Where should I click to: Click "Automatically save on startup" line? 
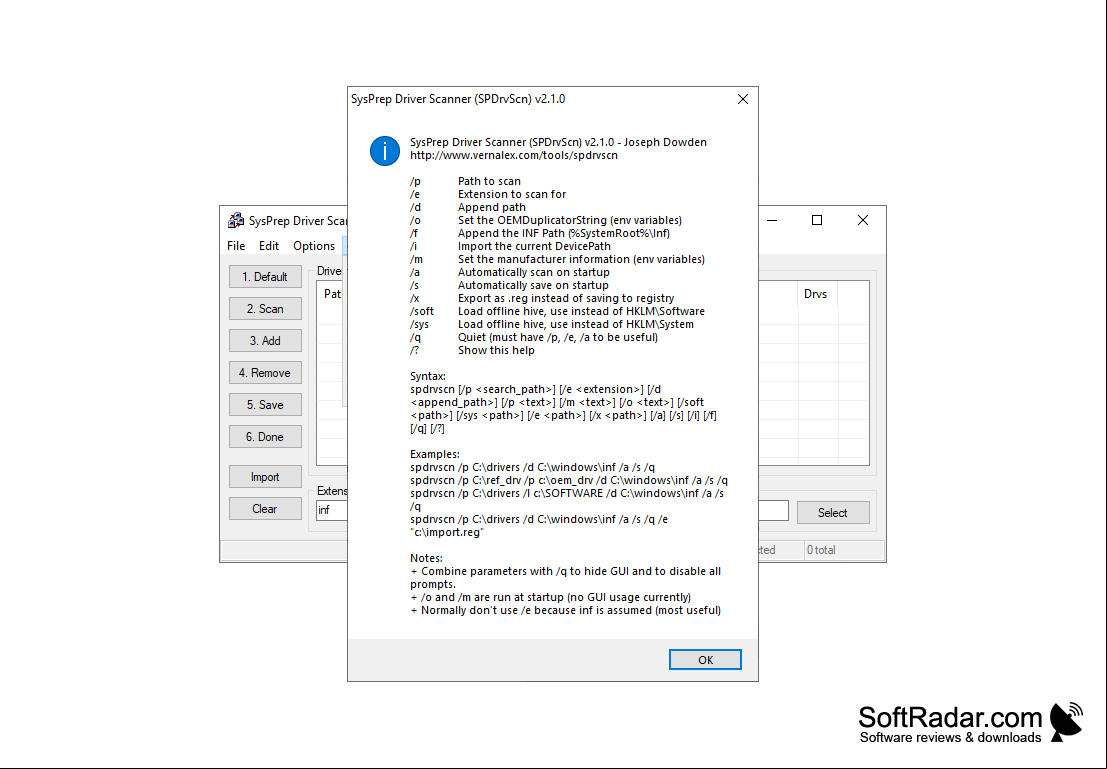(x=533, y=285)
